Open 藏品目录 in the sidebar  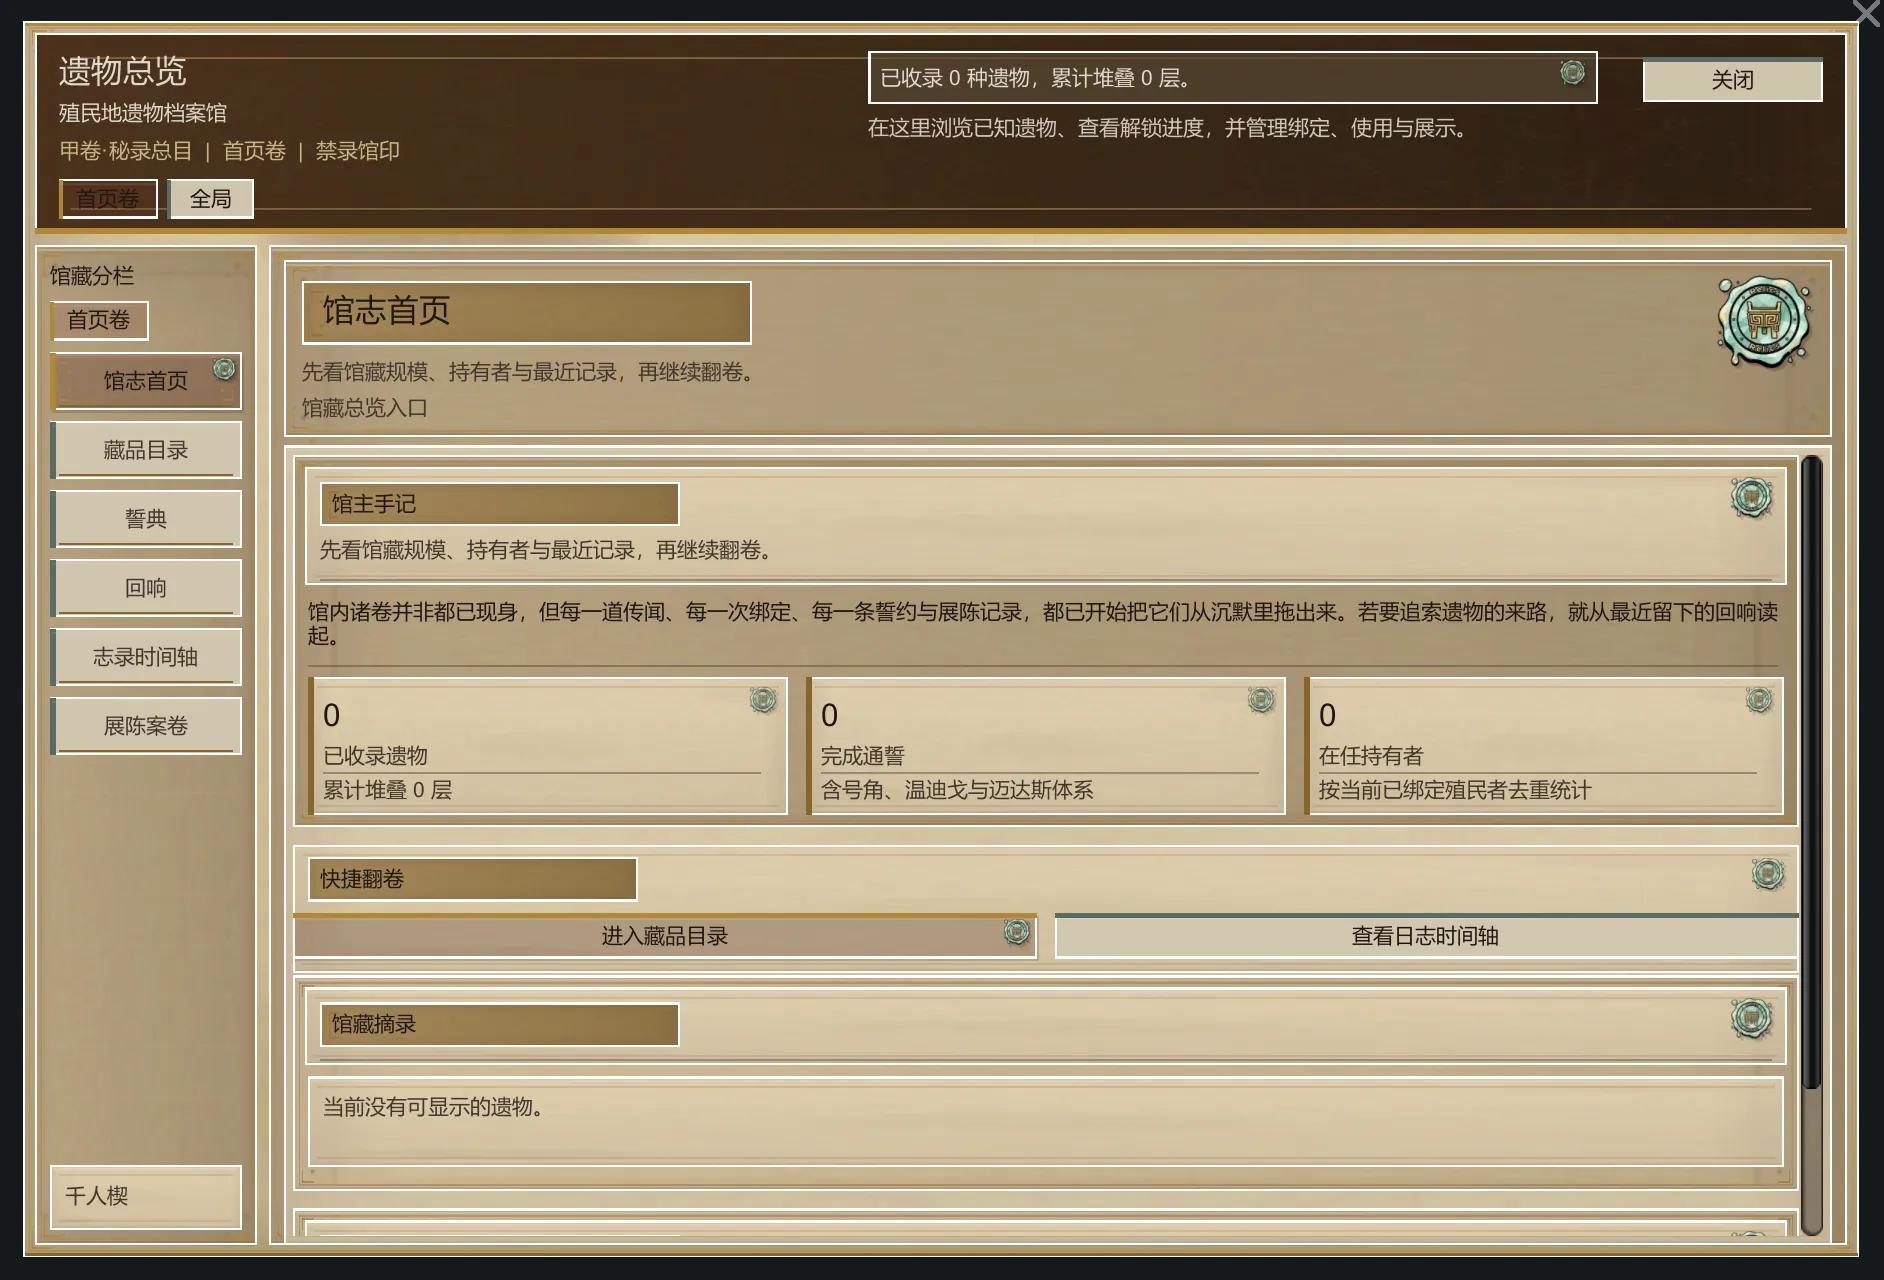(x=146, y=450)
